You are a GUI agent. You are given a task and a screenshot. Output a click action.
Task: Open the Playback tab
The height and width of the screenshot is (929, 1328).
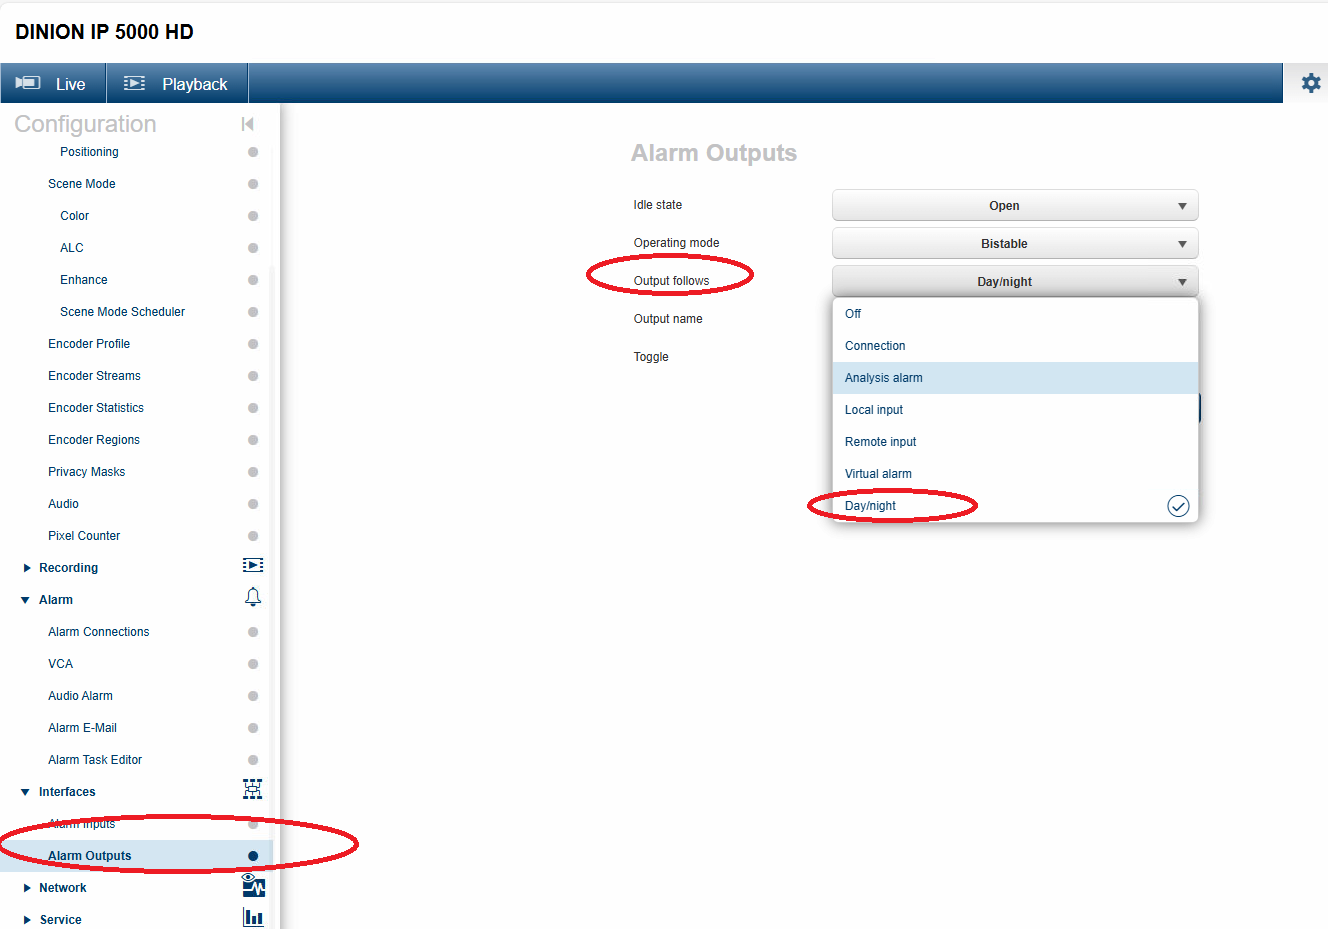click(177, 84)
